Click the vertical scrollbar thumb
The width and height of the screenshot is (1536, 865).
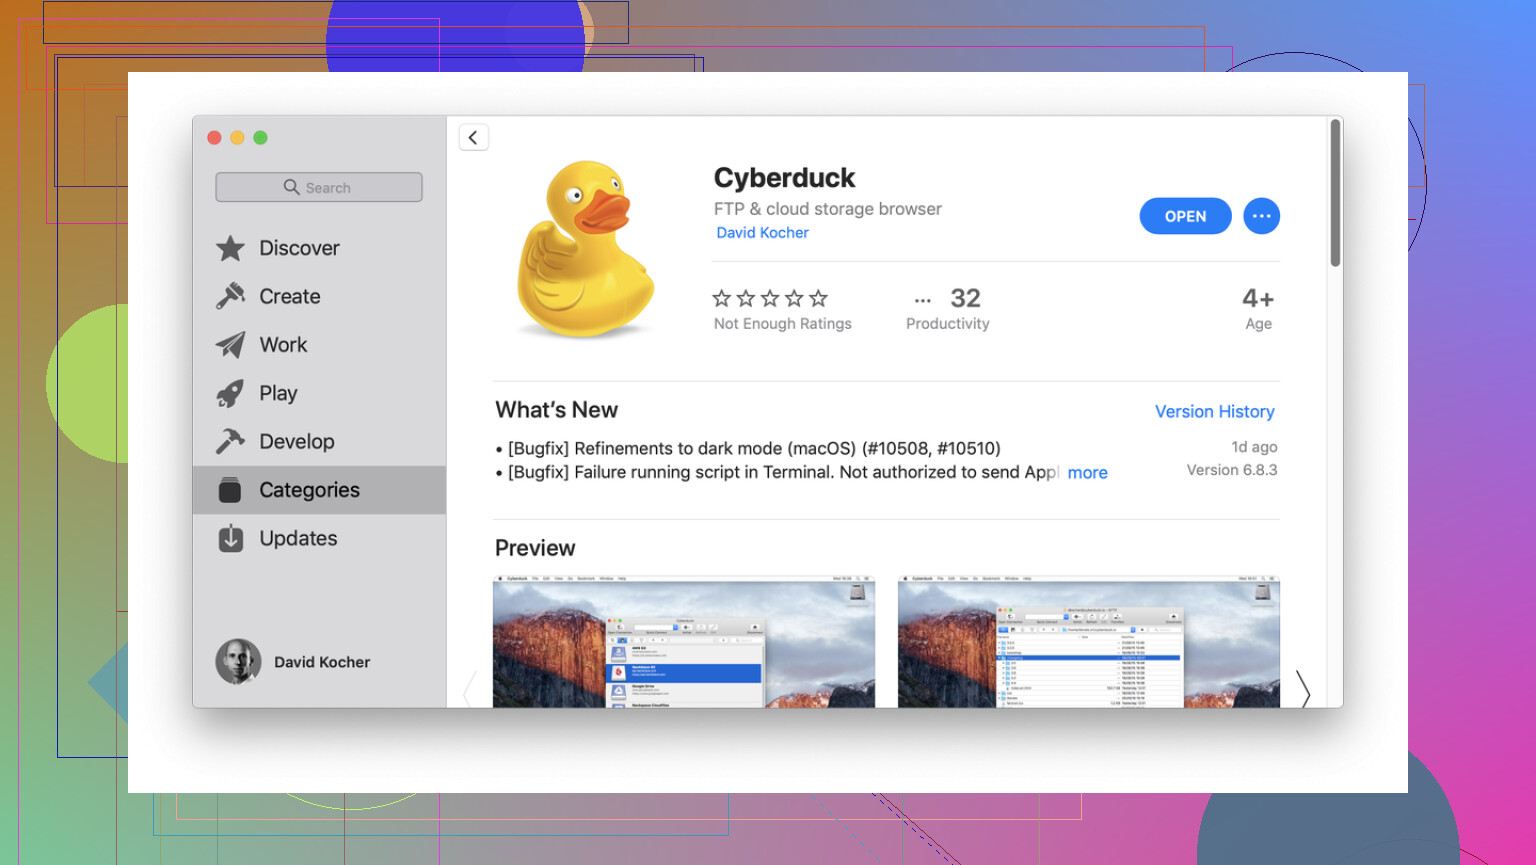click(x=1335, y=193)
